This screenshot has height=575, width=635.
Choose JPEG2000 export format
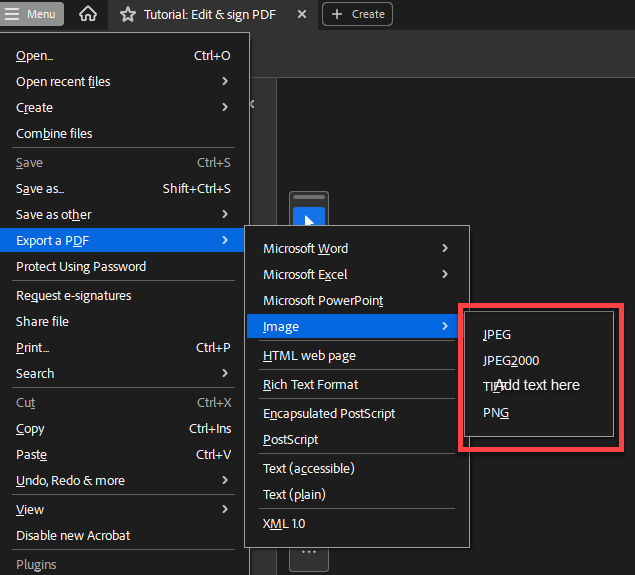coord(511,361)
